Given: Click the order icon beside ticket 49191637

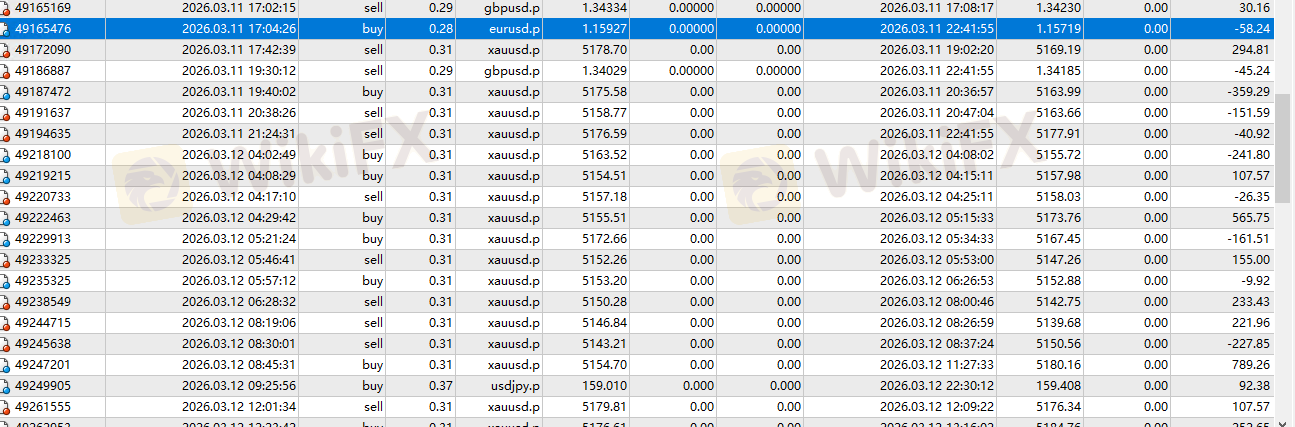Looking at the screenshot, I should (6, 113).
